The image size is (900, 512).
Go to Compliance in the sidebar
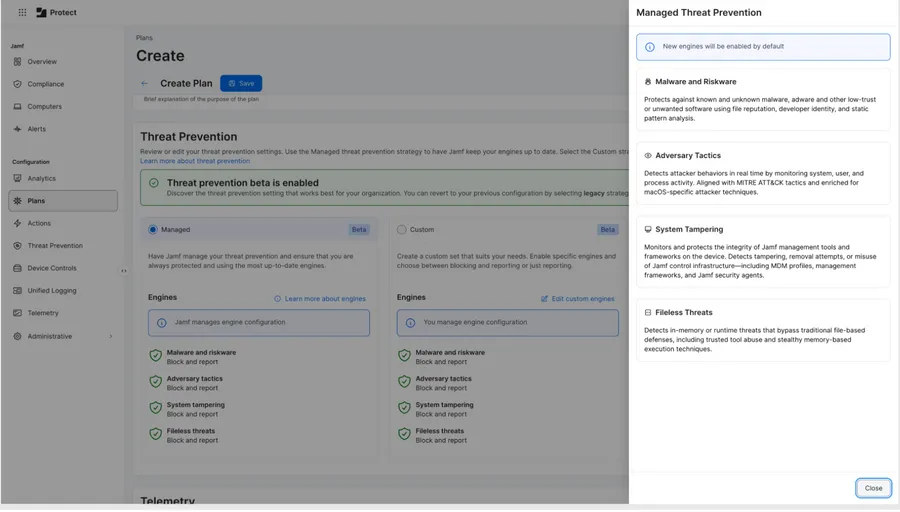[45, 84]
